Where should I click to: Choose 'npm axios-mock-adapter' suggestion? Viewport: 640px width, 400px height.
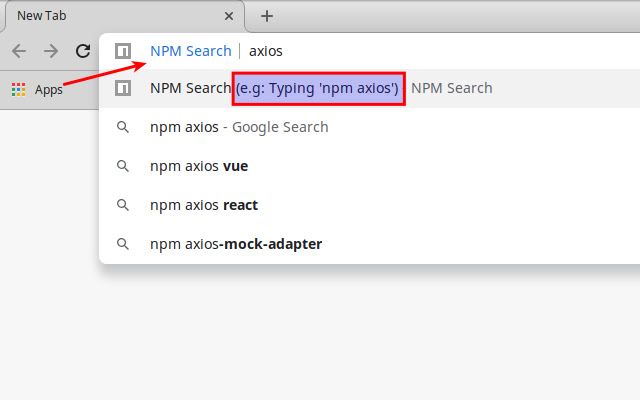(369, 244)
